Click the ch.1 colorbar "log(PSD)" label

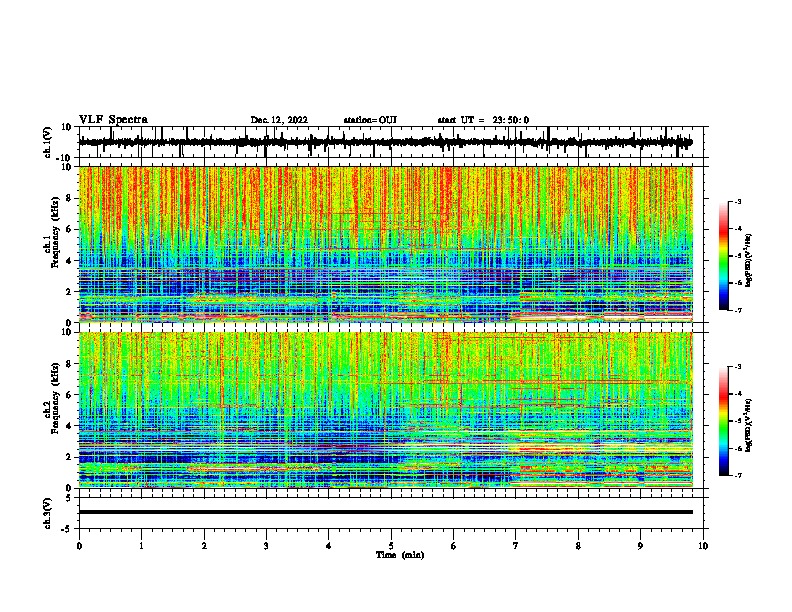coord(749,261)
